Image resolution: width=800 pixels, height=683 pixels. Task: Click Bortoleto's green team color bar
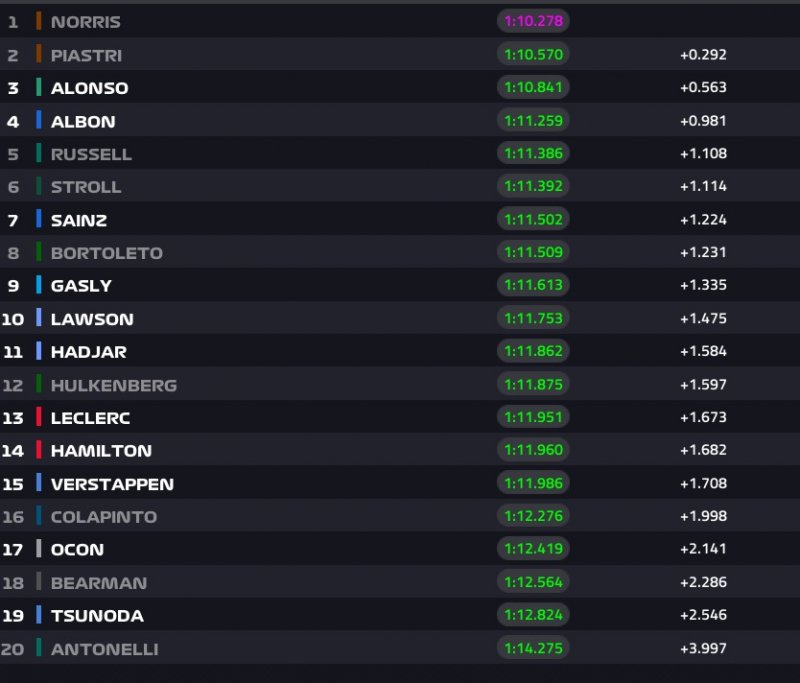tap(39, 252)
